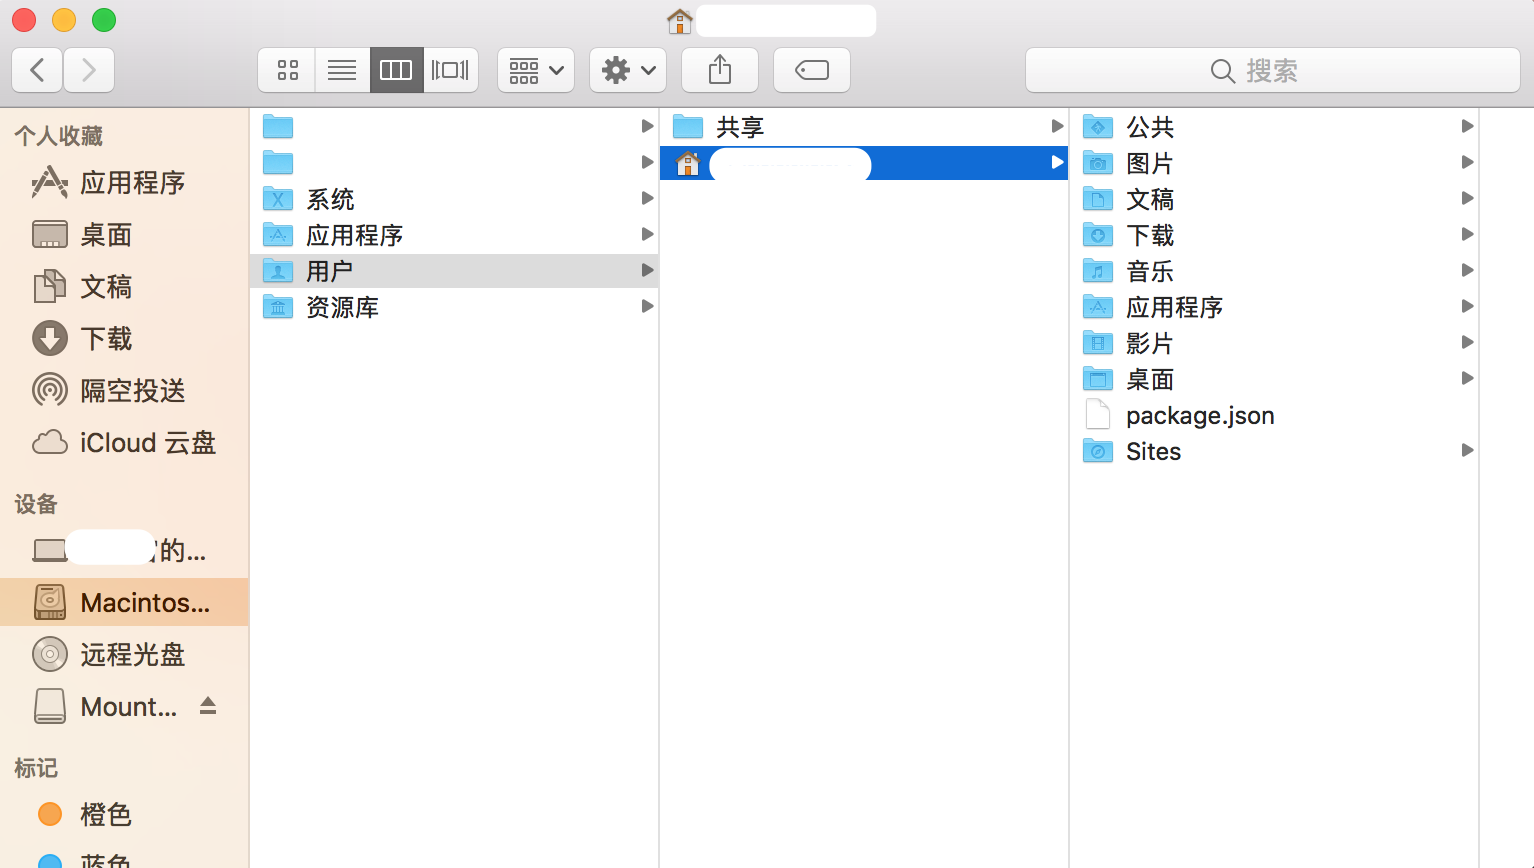This screenshot has width=1534, height=868.
Task: Select 应用程序 folder in third column
Action: [x=1274, y=307]
